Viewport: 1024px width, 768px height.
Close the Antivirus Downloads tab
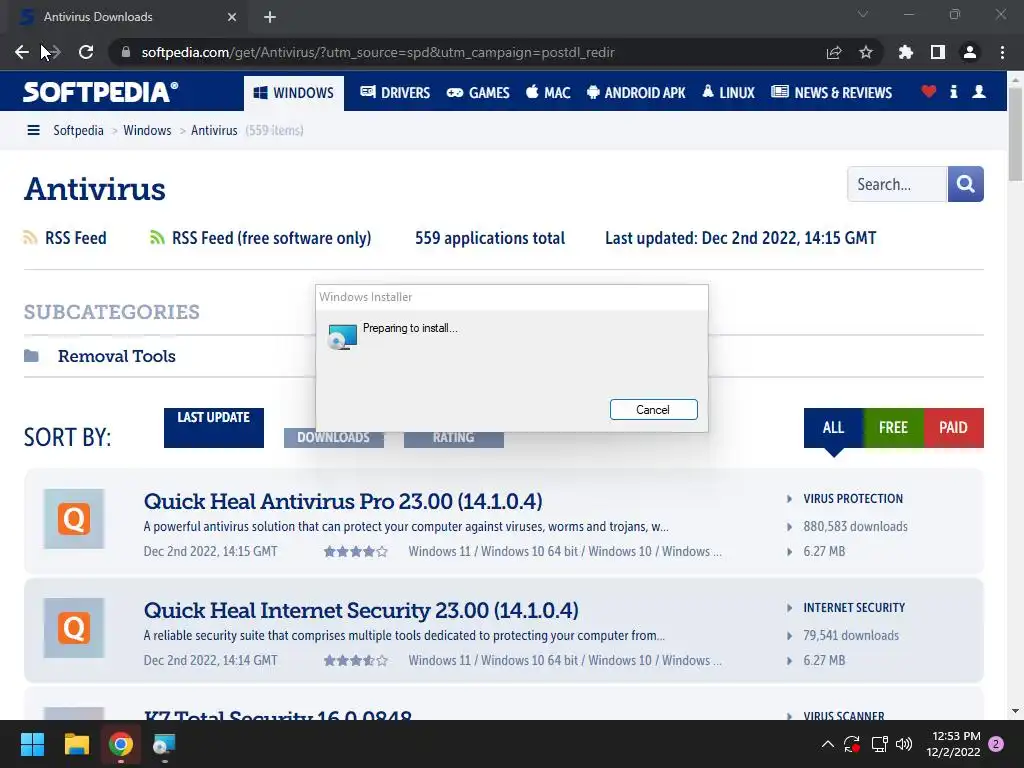[232, 17]
